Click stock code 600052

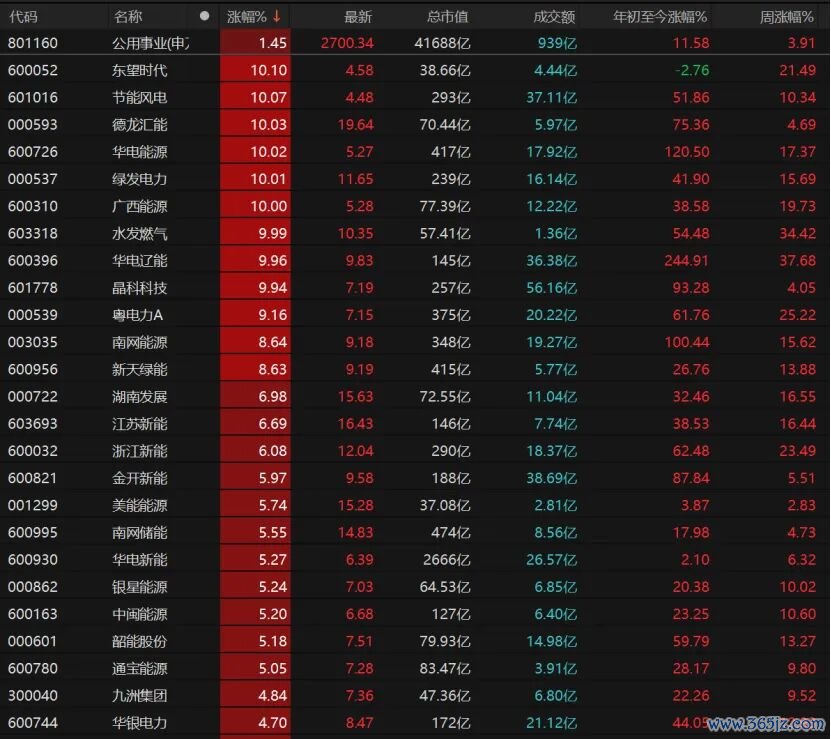coord(33,70)
